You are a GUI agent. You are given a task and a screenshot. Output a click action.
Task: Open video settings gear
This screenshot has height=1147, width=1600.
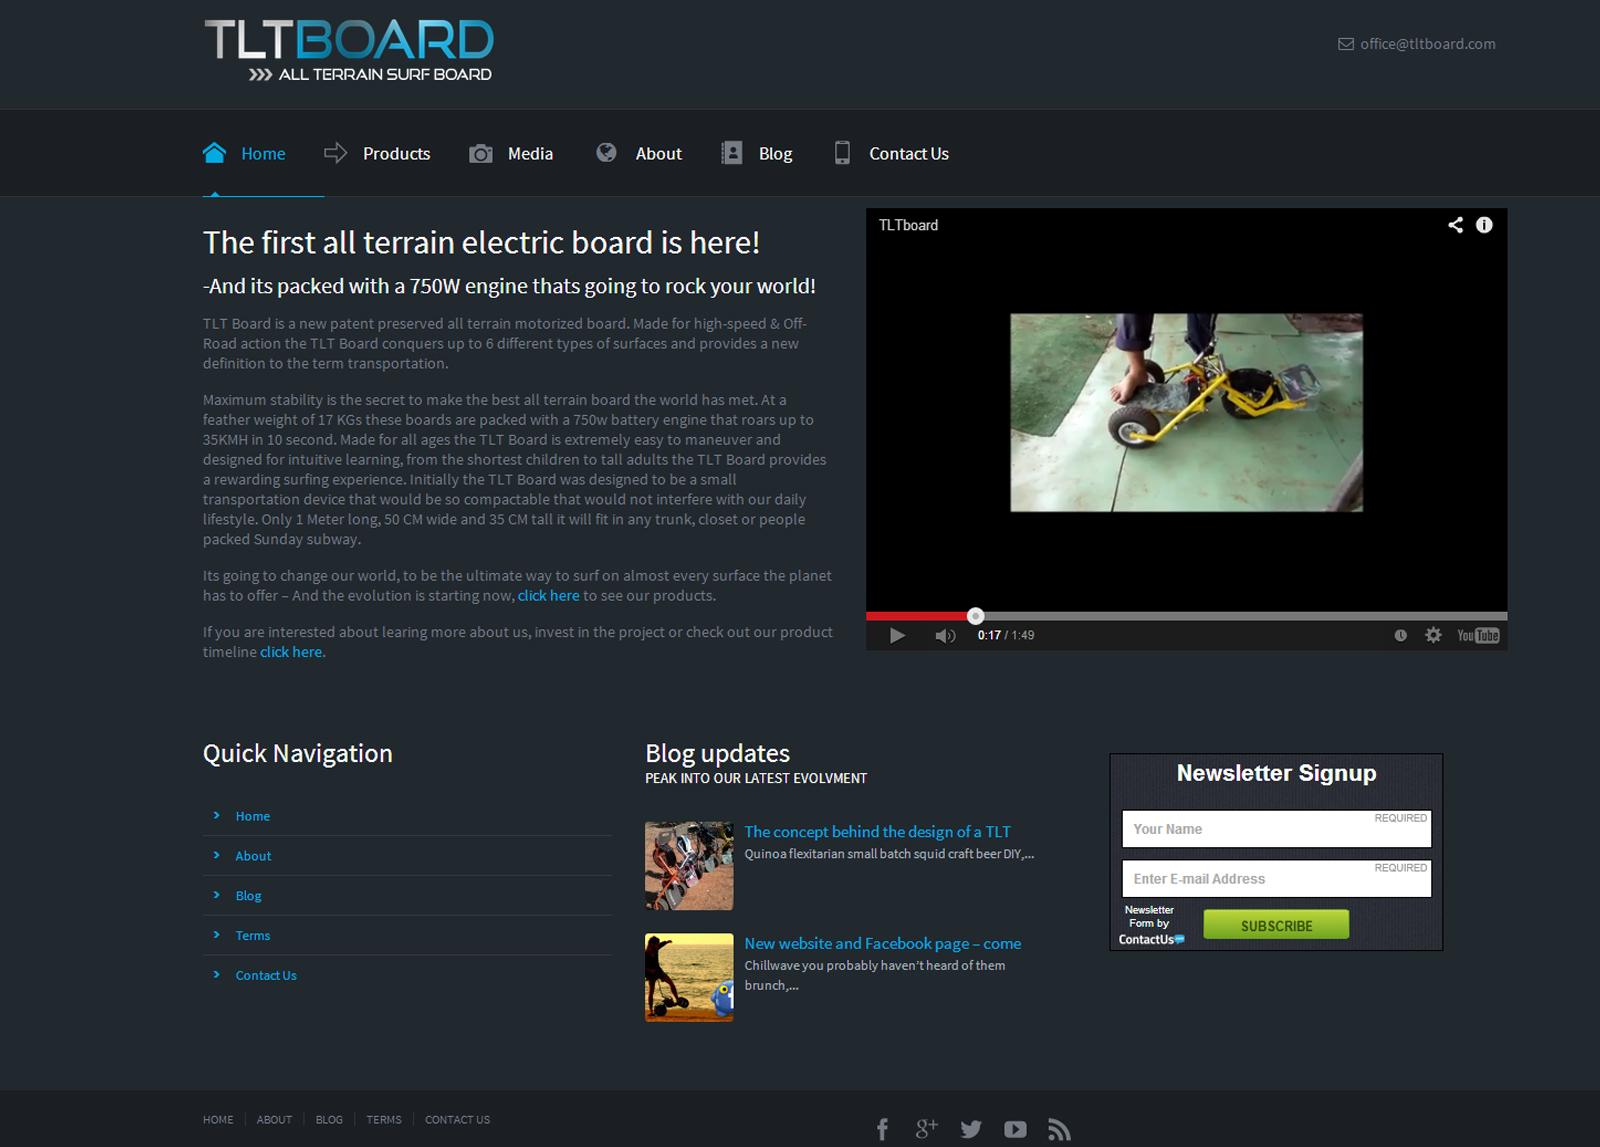pos(1433,635)
